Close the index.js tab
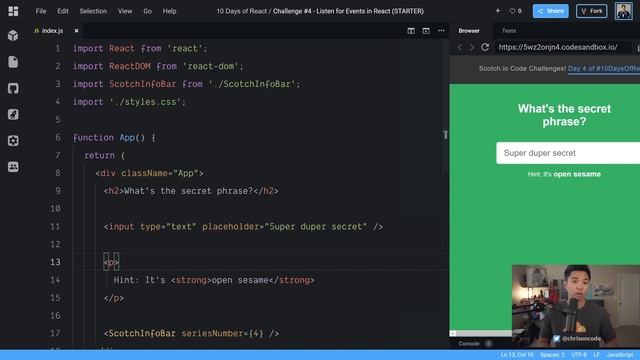The height and width of the screenshot is (360, 640). (x=76, y=31)
